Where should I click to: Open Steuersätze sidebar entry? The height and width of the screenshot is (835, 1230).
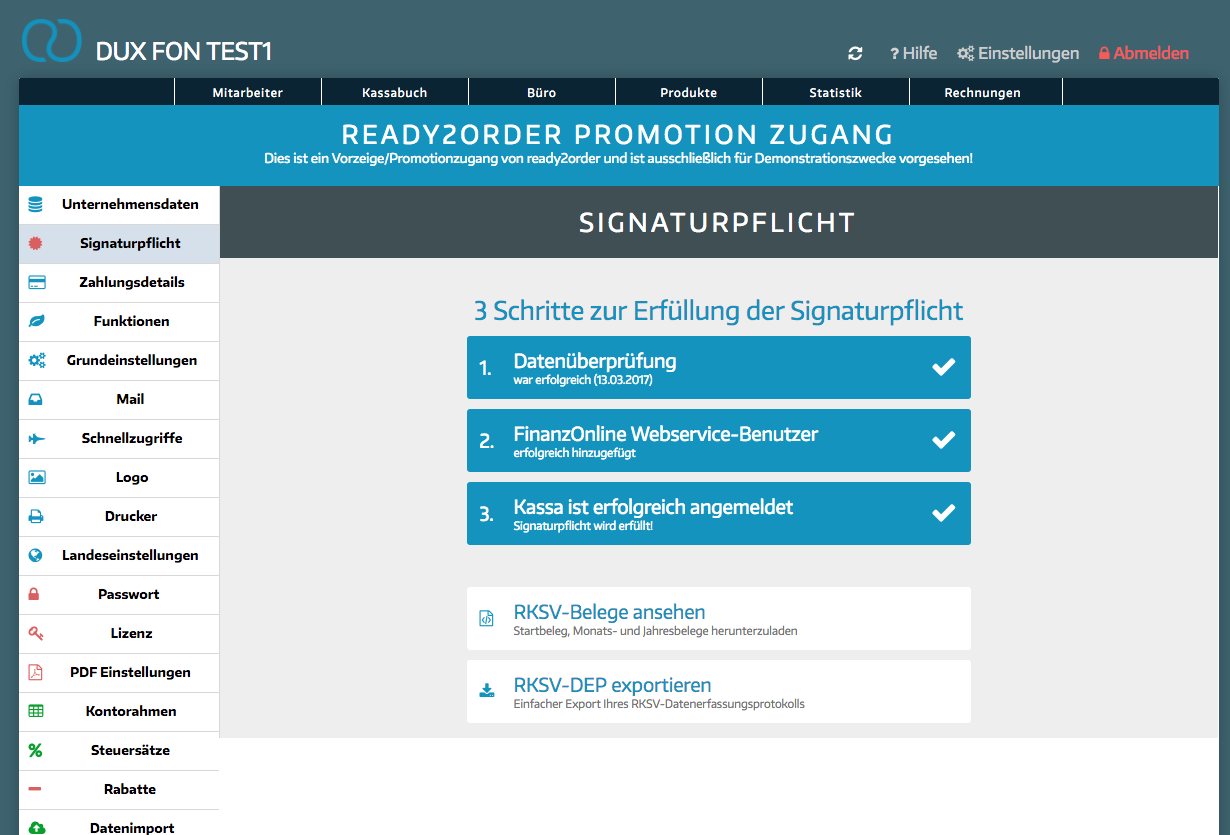119,750
